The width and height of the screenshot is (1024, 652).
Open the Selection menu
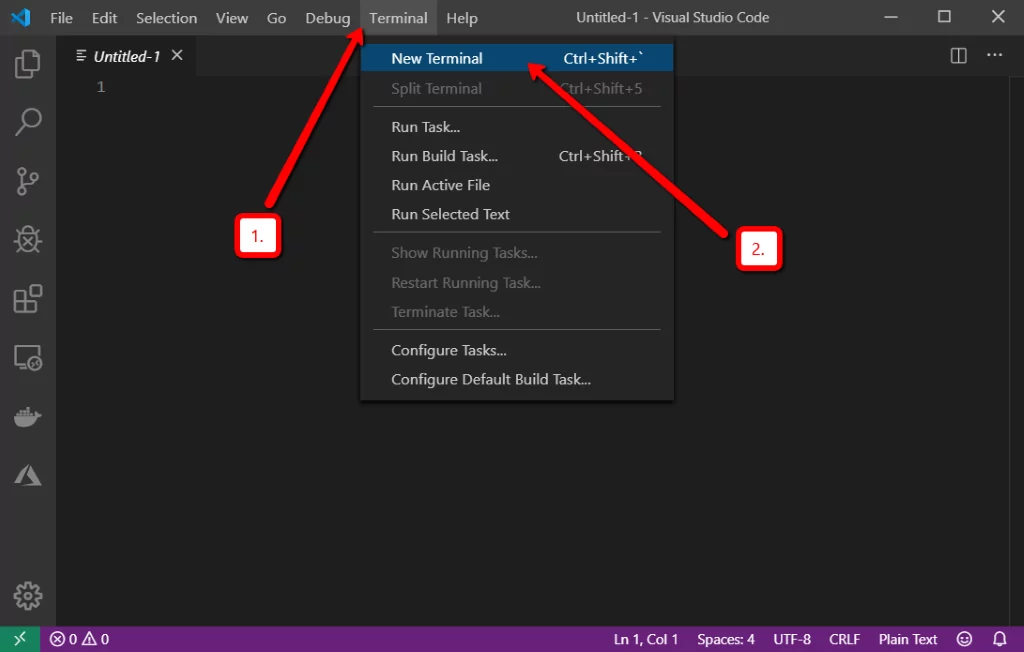[x=167, y=18]
